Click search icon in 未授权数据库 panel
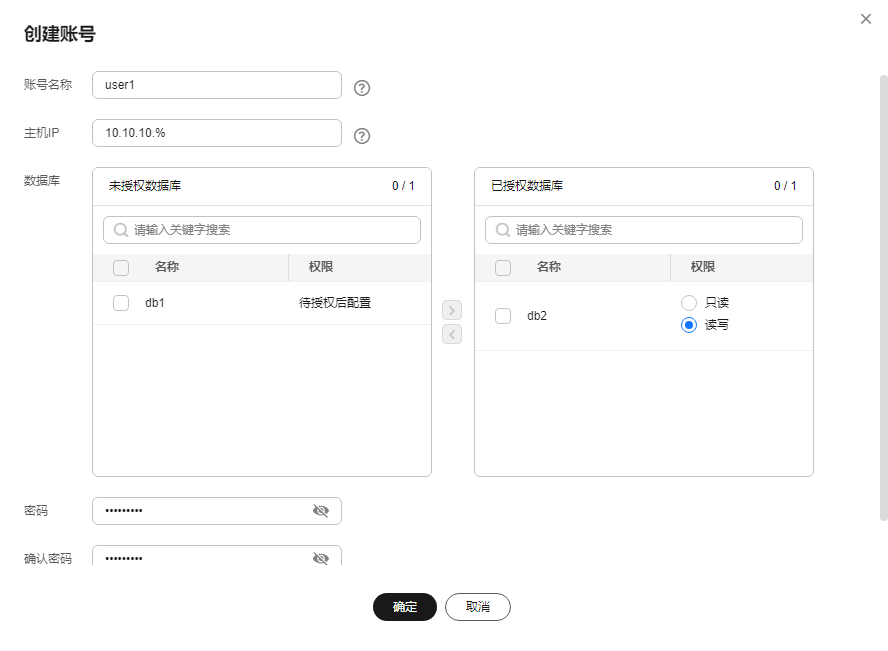The height and width of the screenshot is (651, 888). (121, 230)
